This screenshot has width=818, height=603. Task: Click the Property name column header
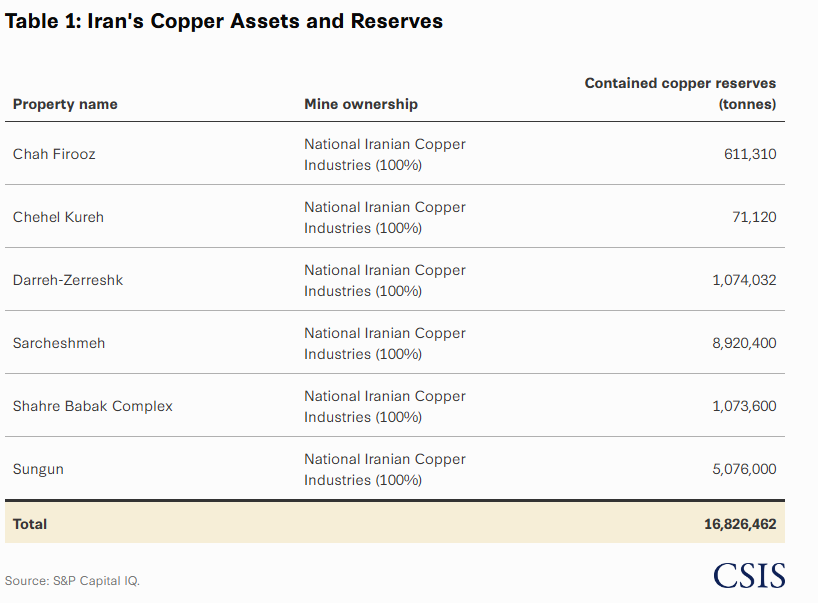(65, 104)
